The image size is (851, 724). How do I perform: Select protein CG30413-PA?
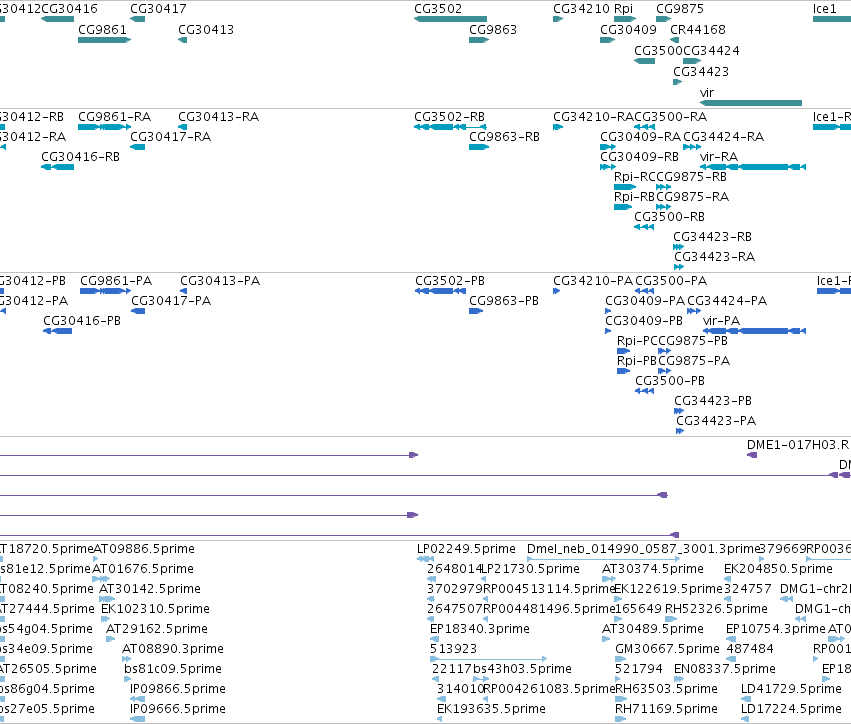(183, 291)
